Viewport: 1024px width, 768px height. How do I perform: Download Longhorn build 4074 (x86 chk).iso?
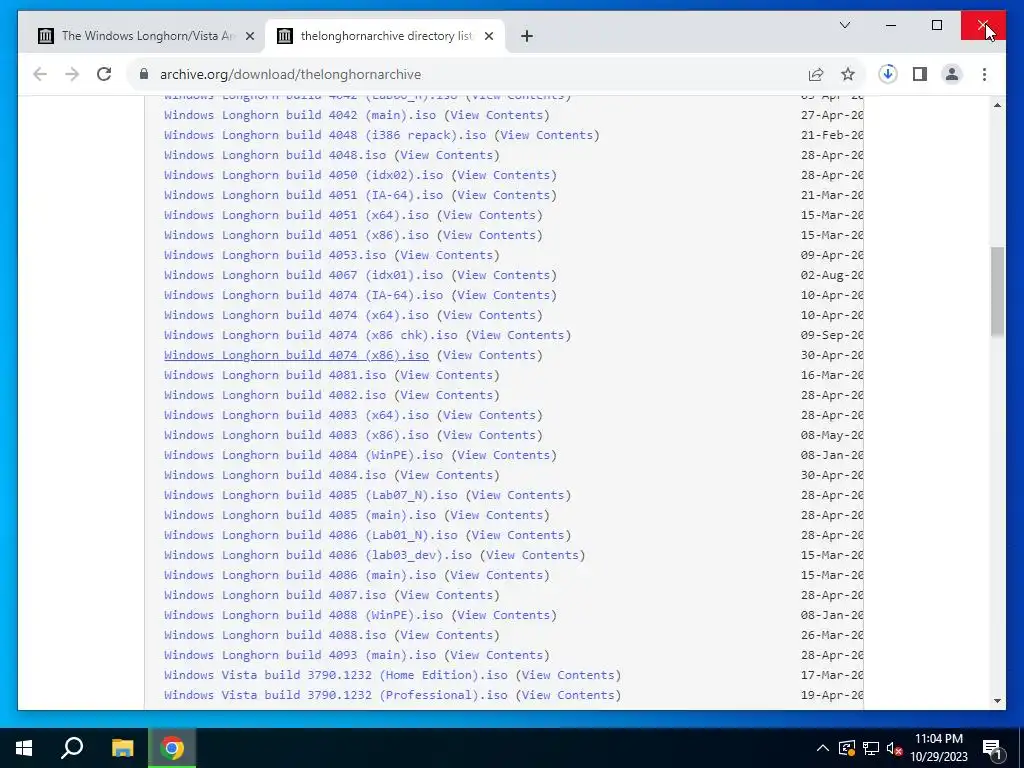pos(311,335)
